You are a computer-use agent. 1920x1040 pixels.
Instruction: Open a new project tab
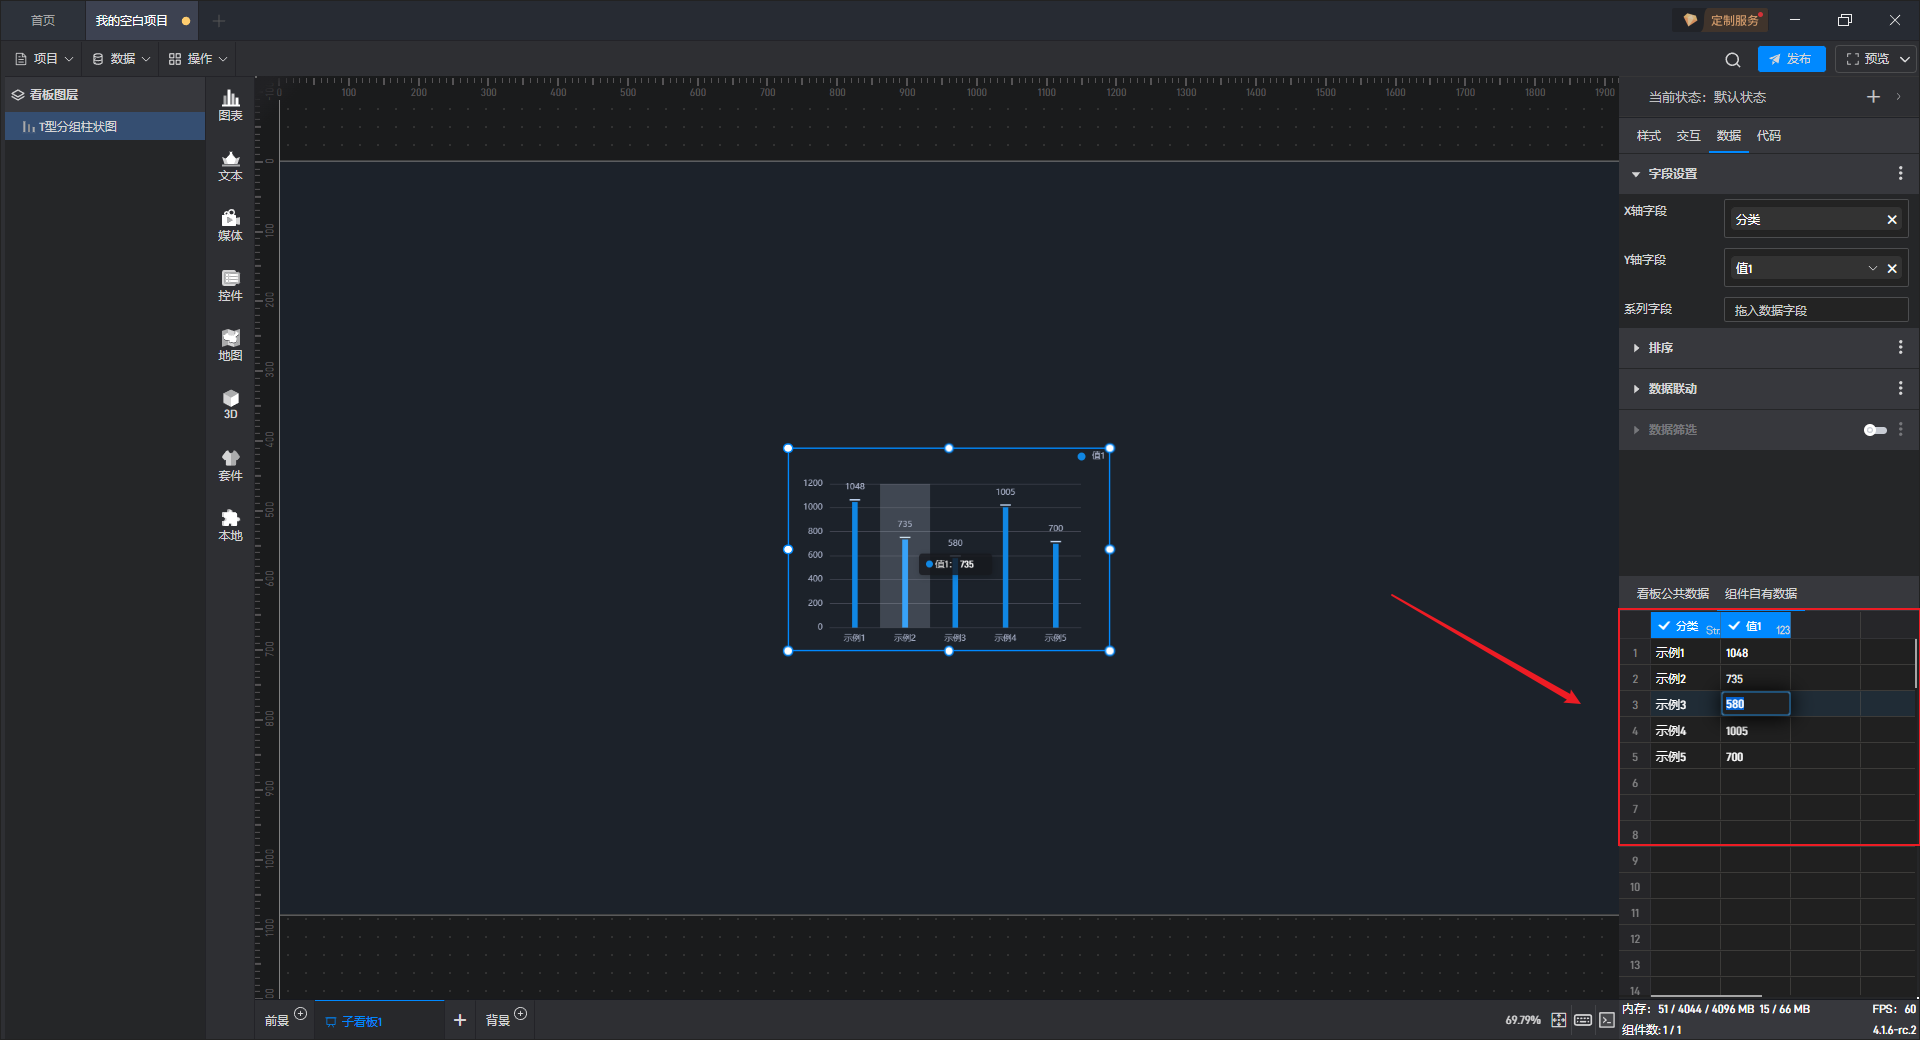pos(219,20)
